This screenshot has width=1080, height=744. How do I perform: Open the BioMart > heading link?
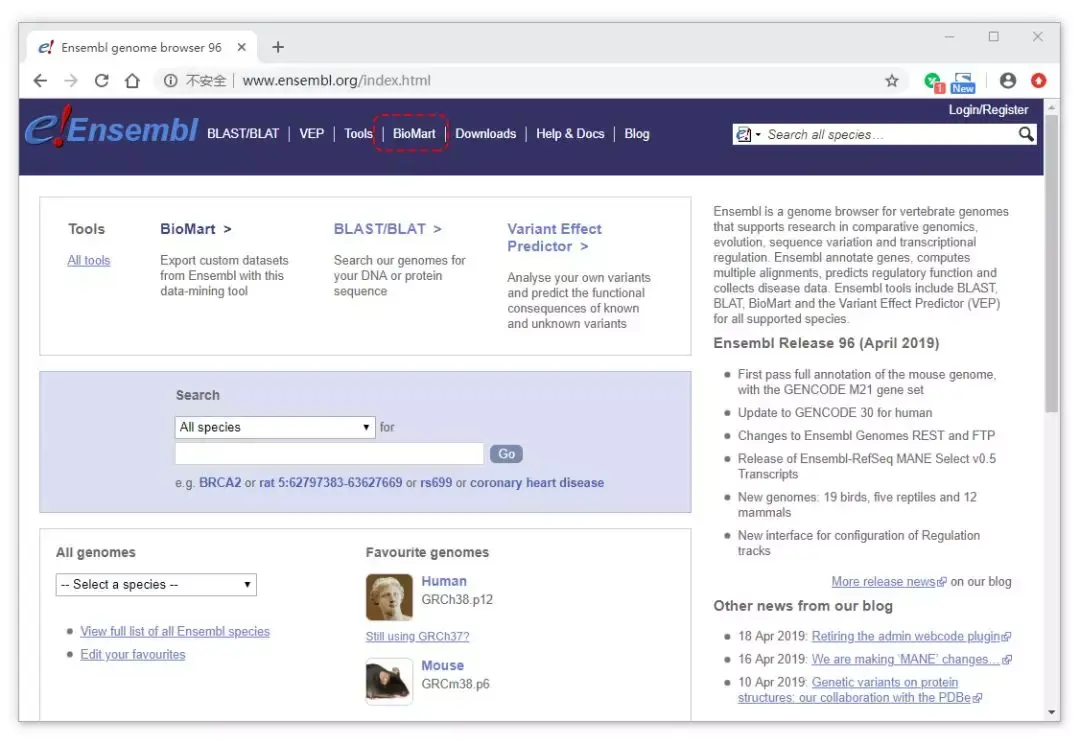pos(196,229)
